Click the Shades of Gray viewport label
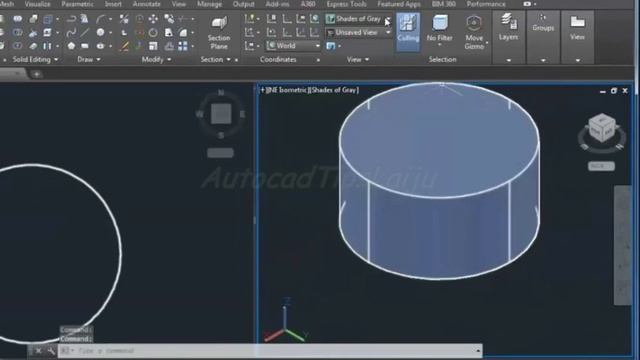Viewport: 640px width, 360px height. (333, 90)
